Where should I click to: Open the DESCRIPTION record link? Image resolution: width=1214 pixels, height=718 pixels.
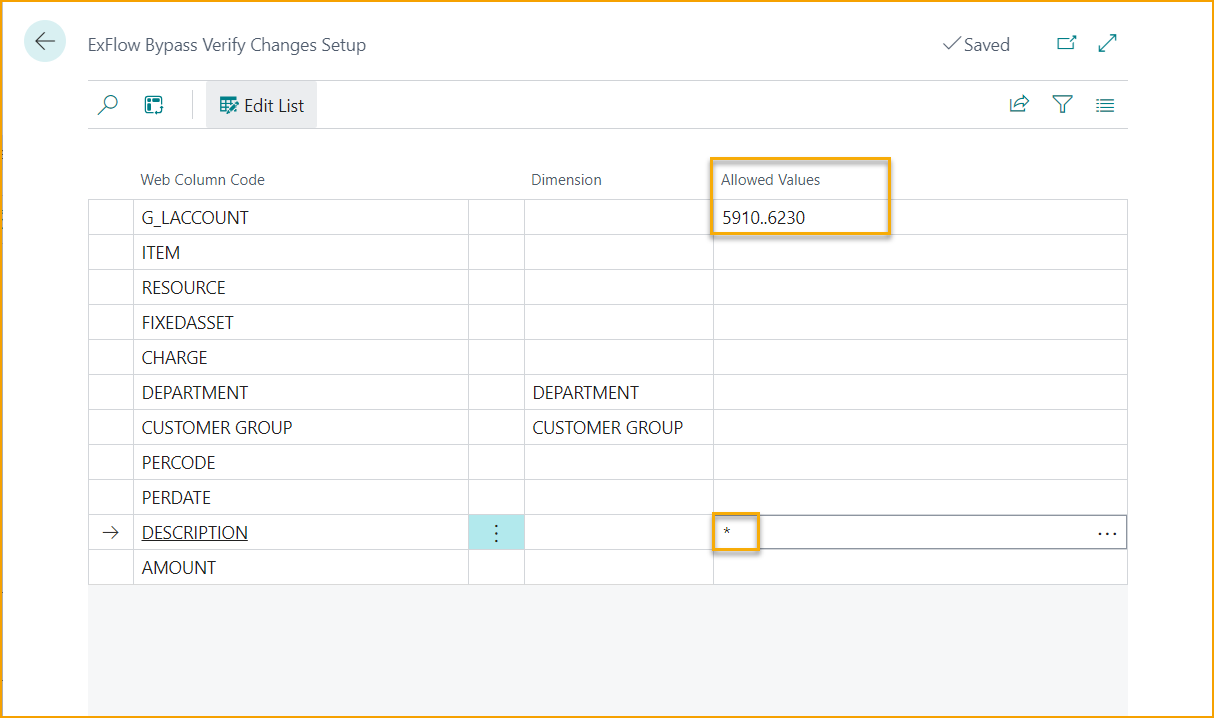[194, 532]
